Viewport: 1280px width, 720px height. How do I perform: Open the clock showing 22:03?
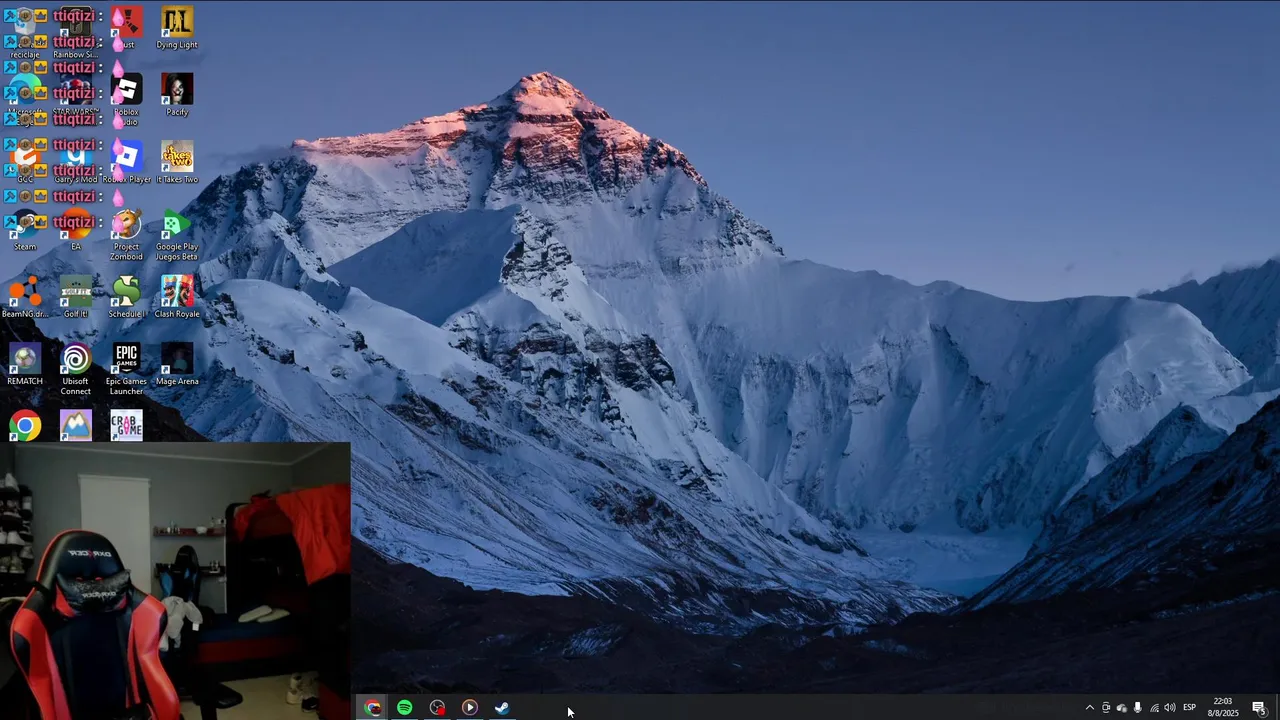[x=1222, y=707]
